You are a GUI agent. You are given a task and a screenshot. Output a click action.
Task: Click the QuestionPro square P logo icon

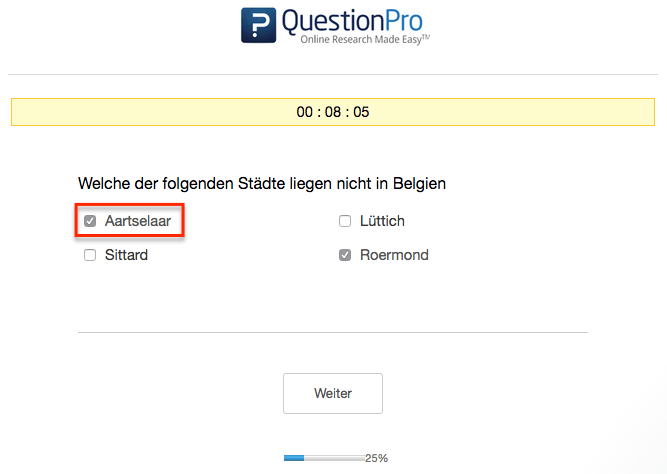pyautogui.click(x=258, y=25)
